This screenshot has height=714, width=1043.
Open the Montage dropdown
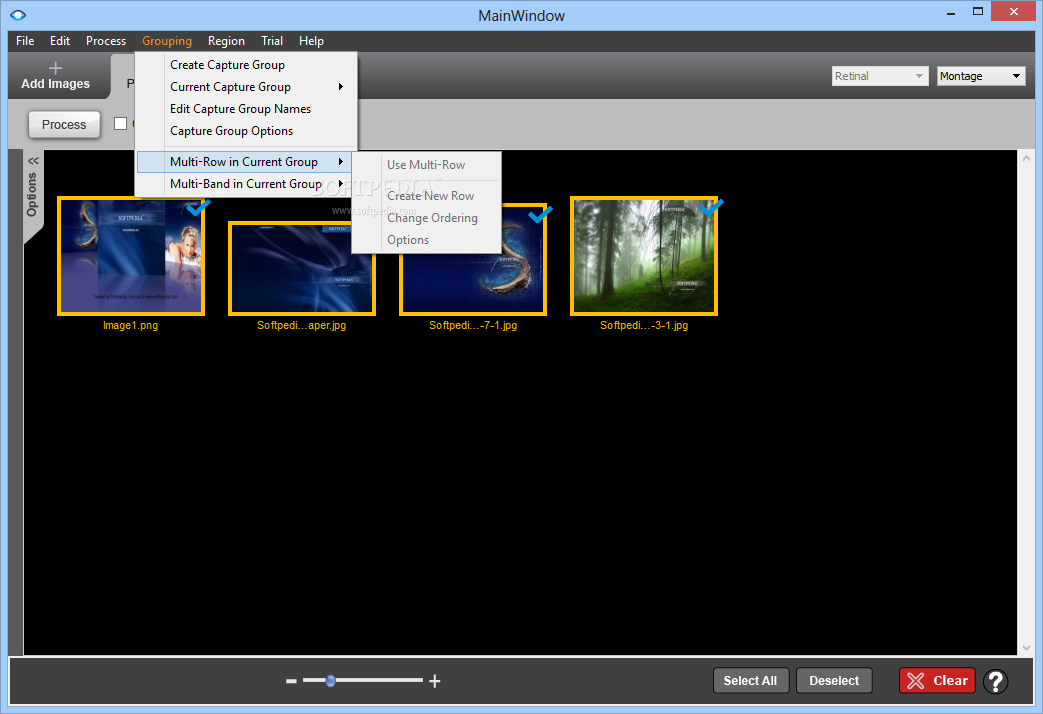(980, 76)
